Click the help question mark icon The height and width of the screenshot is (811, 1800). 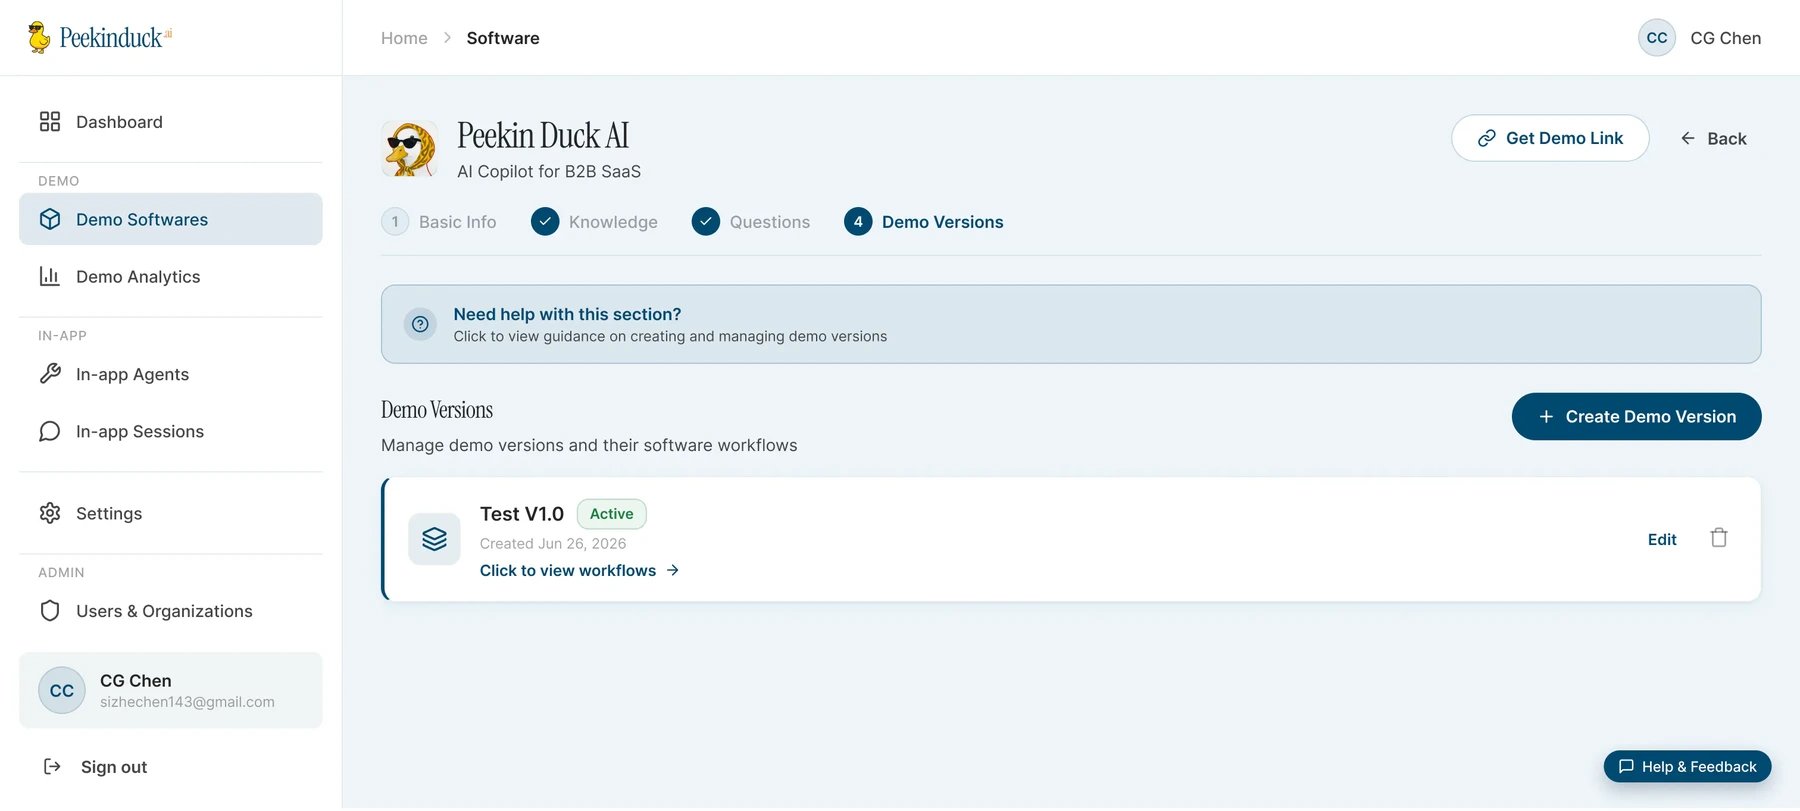[420, 324]
